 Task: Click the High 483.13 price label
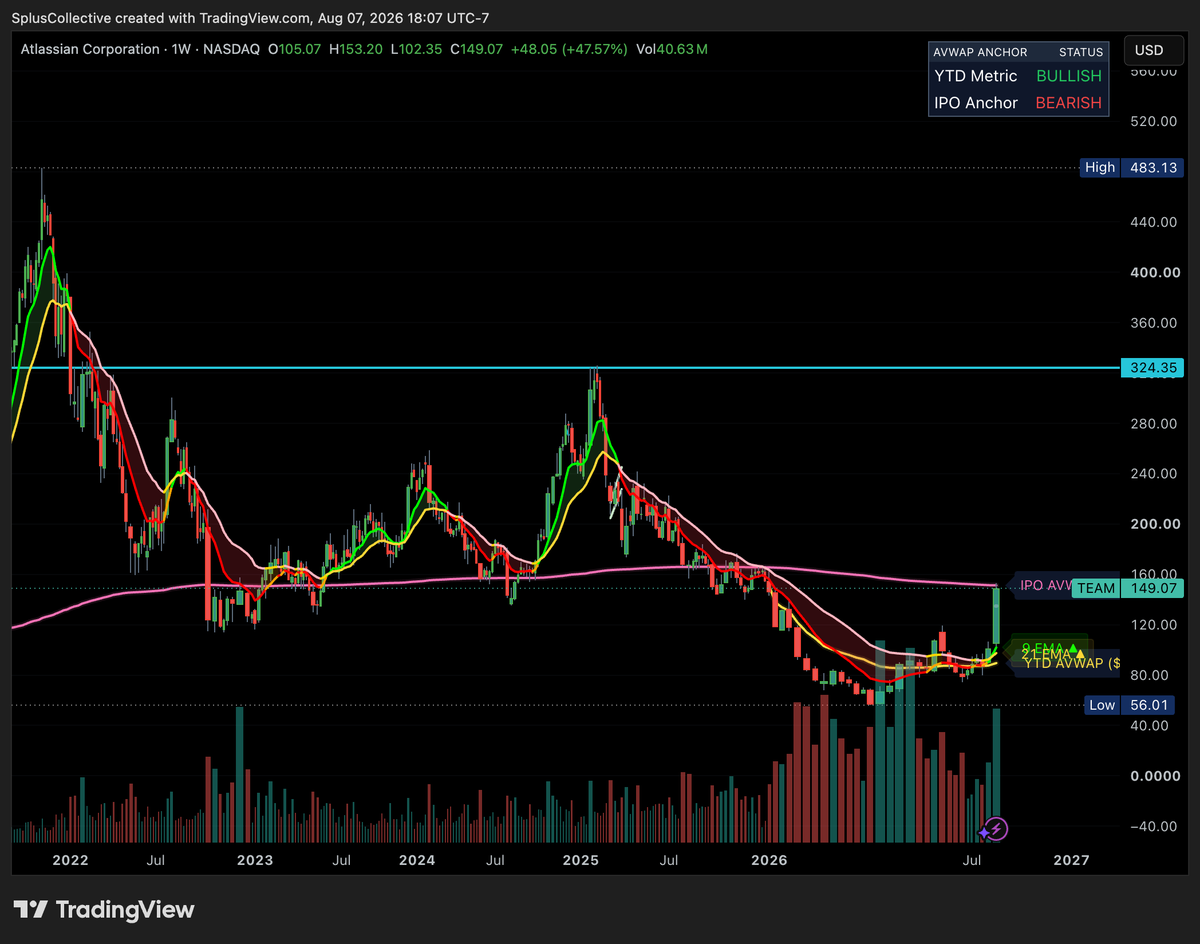tap(1131, 168)
